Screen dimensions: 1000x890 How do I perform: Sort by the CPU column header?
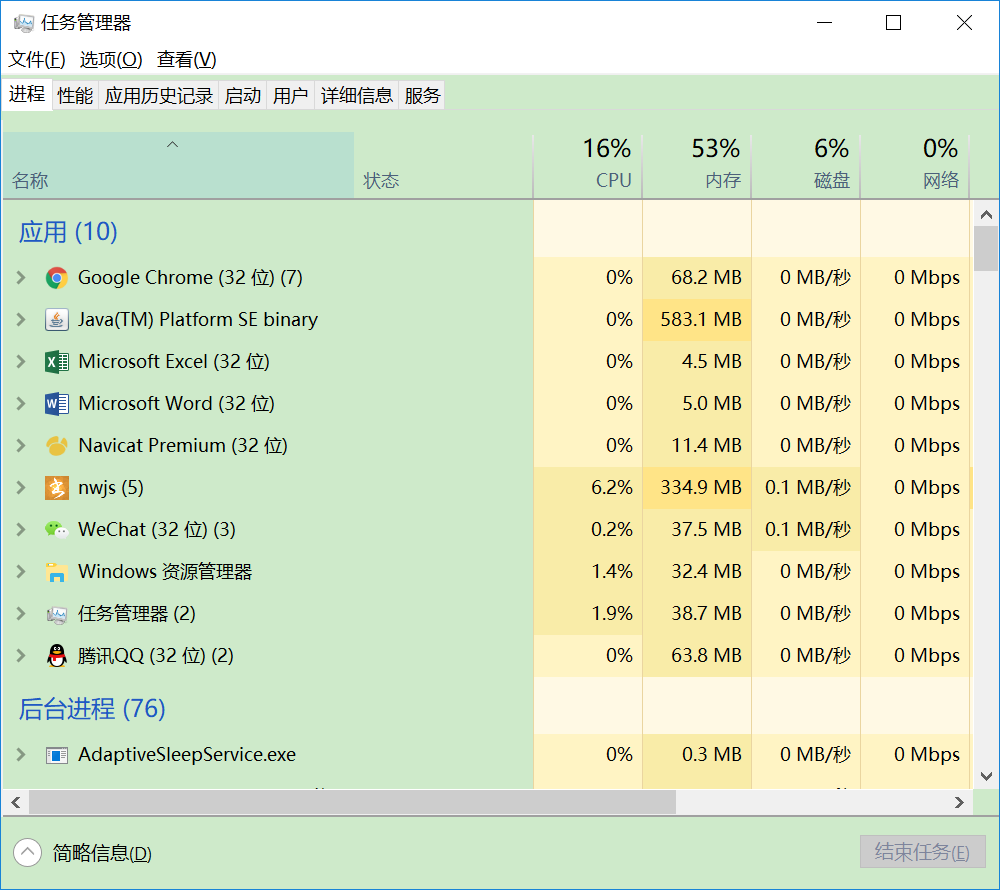click(x=587, y=166)
